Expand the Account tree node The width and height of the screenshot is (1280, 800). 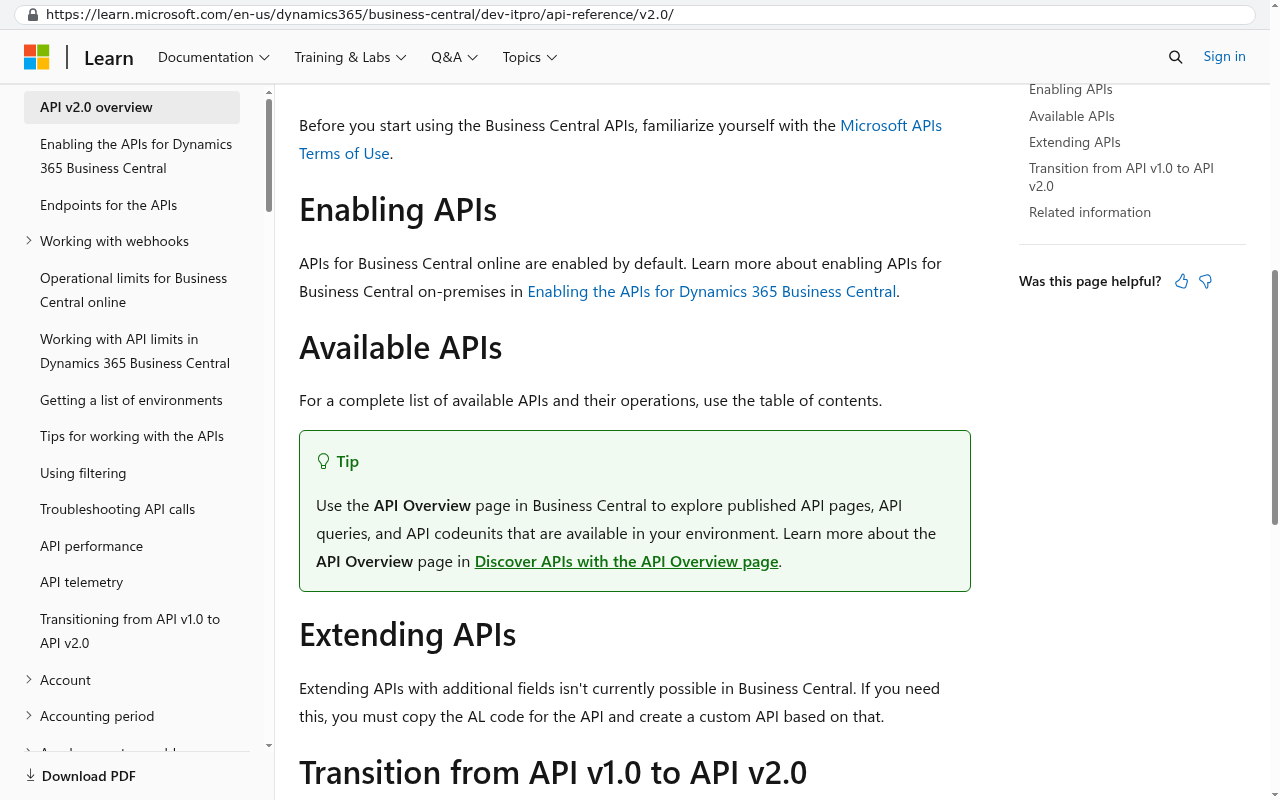tap(29, 680)
